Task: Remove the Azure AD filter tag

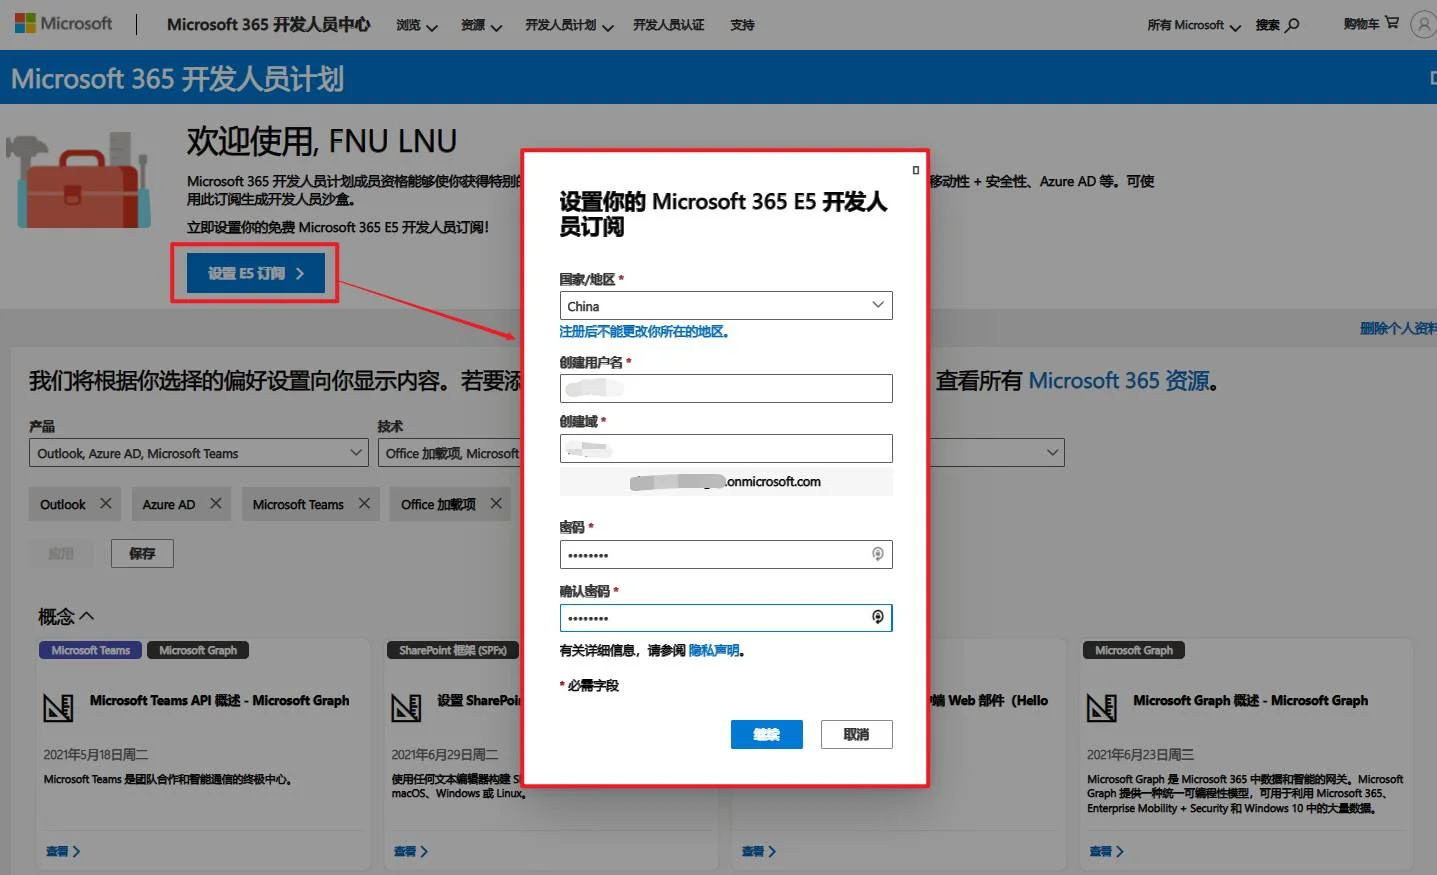Action: [x=217, y=503]
